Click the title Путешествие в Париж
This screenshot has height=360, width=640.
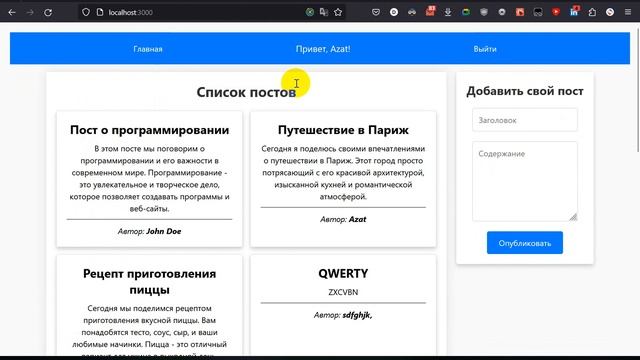pyautogui.click(x=343, y=130)
